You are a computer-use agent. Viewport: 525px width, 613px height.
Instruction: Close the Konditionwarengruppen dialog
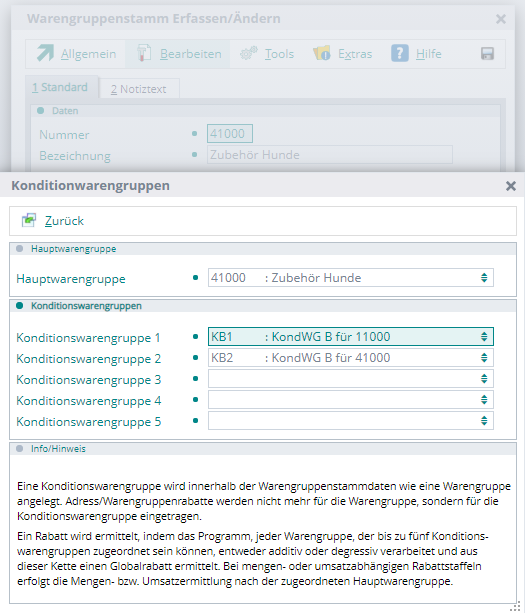[x=511, y=186]
